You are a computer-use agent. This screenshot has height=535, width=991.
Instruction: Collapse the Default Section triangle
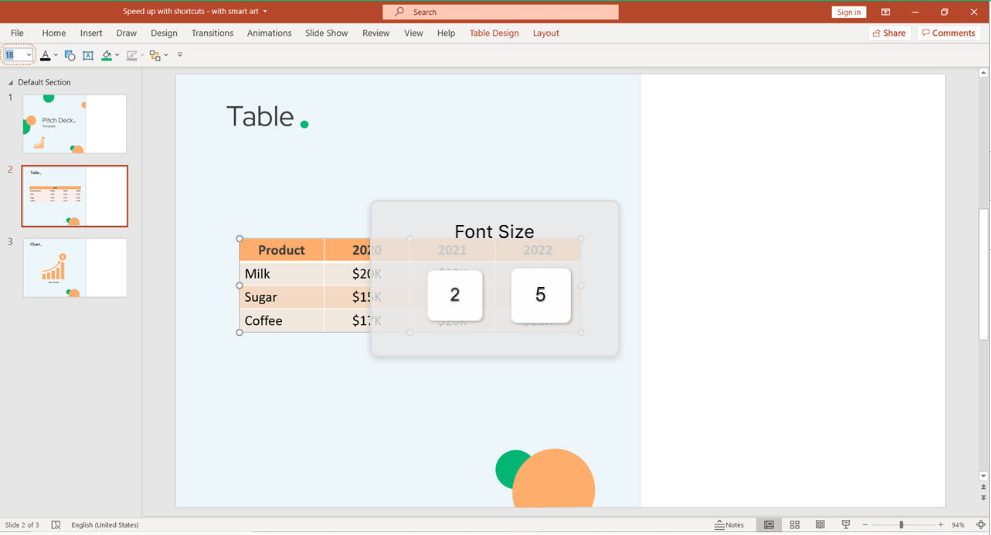point(11,83)
